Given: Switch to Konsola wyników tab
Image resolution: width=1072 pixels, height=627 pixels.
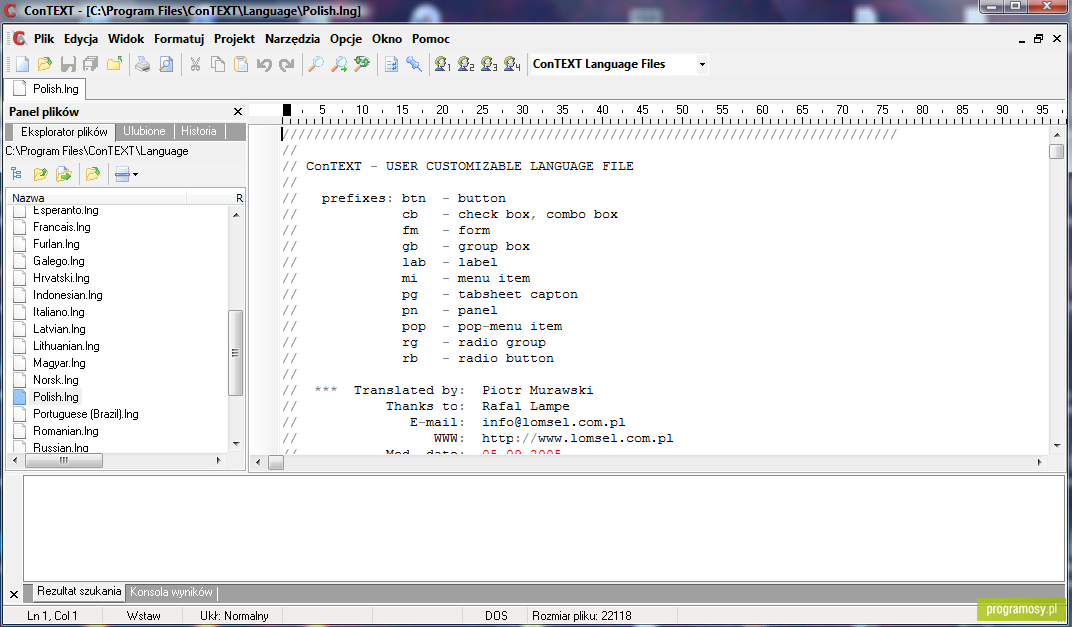Looking at the screenshot, I should pos(172,592).
